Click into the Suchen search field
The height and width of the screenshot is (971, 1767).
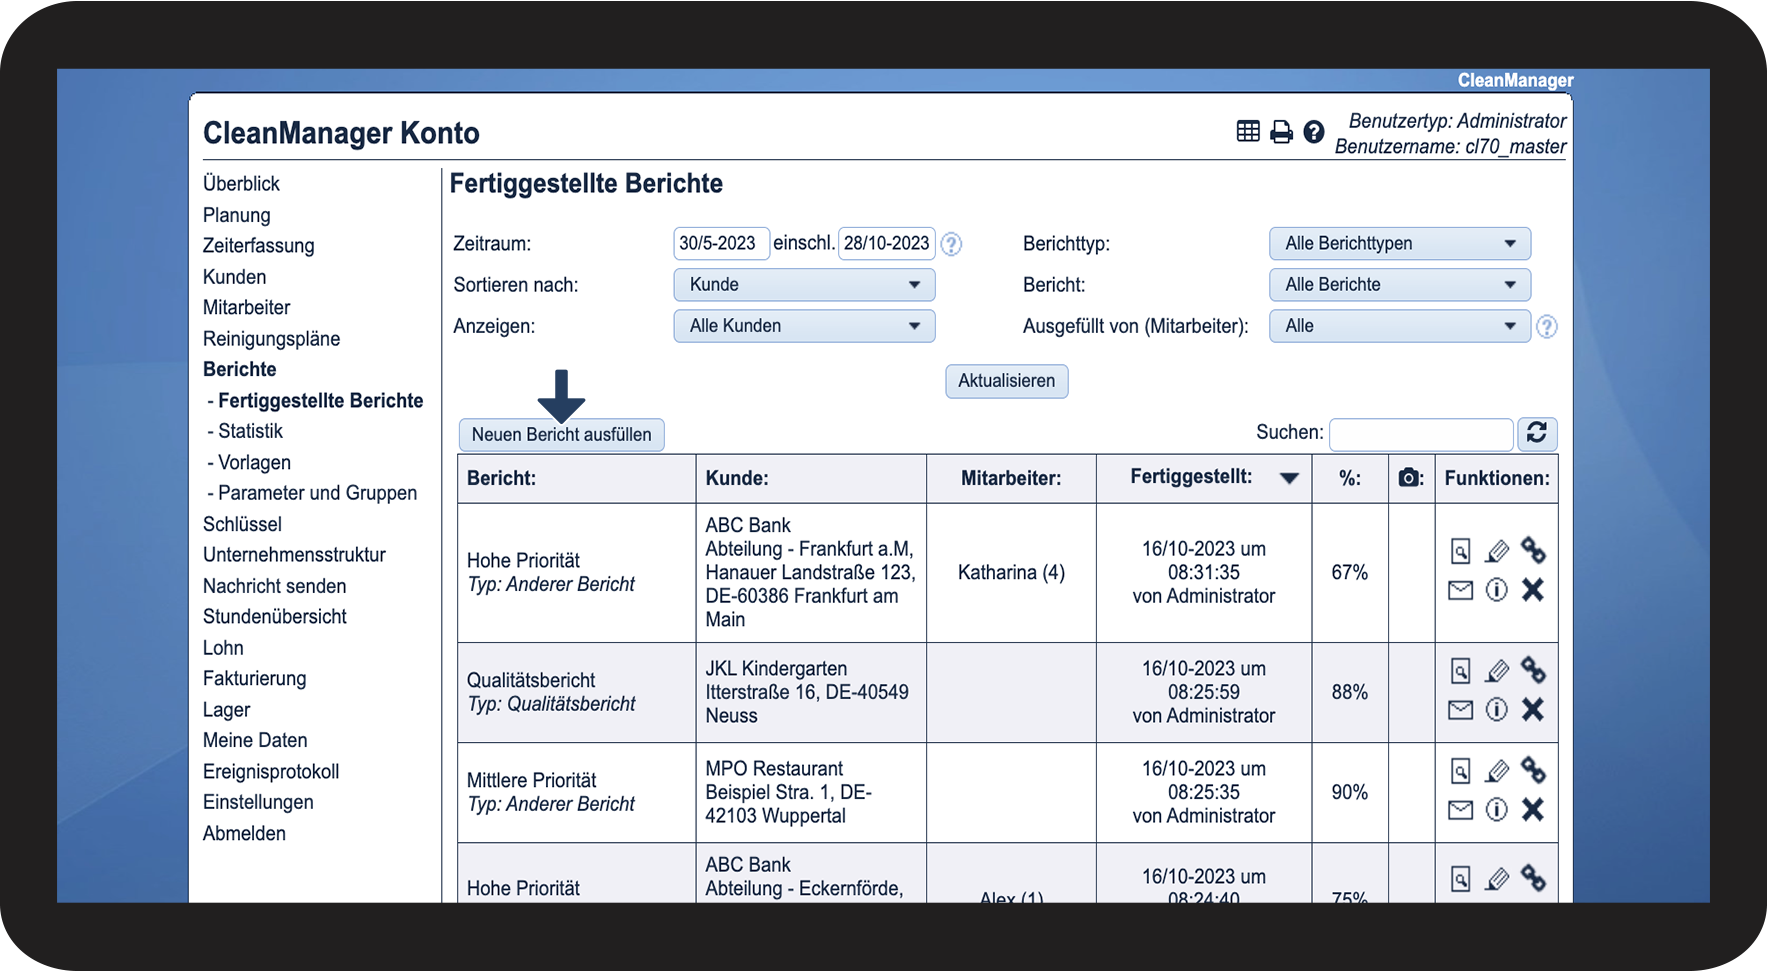pyautogui.click(x=1421, y=434)
